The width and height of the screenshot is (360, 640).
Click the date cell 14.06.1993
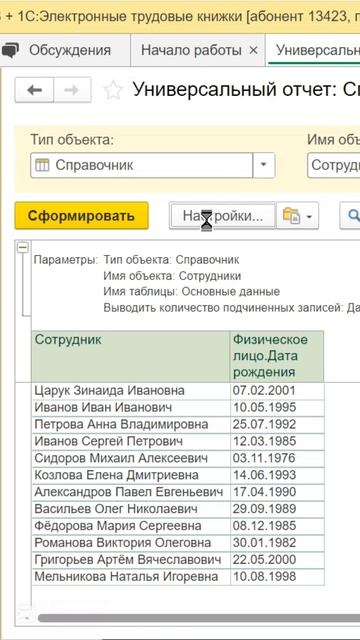[x=277, y=475]
